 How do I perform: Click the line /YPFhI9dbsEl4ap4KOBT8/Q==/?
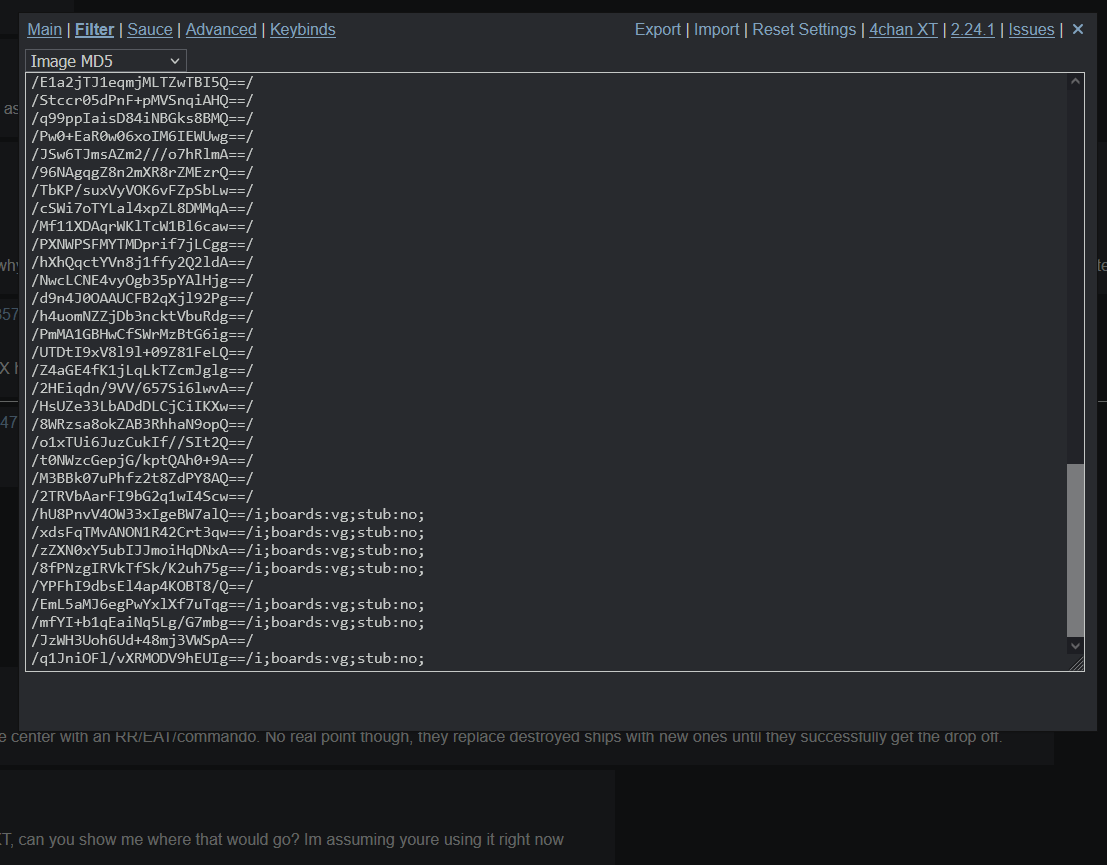[x=142, y=587]
